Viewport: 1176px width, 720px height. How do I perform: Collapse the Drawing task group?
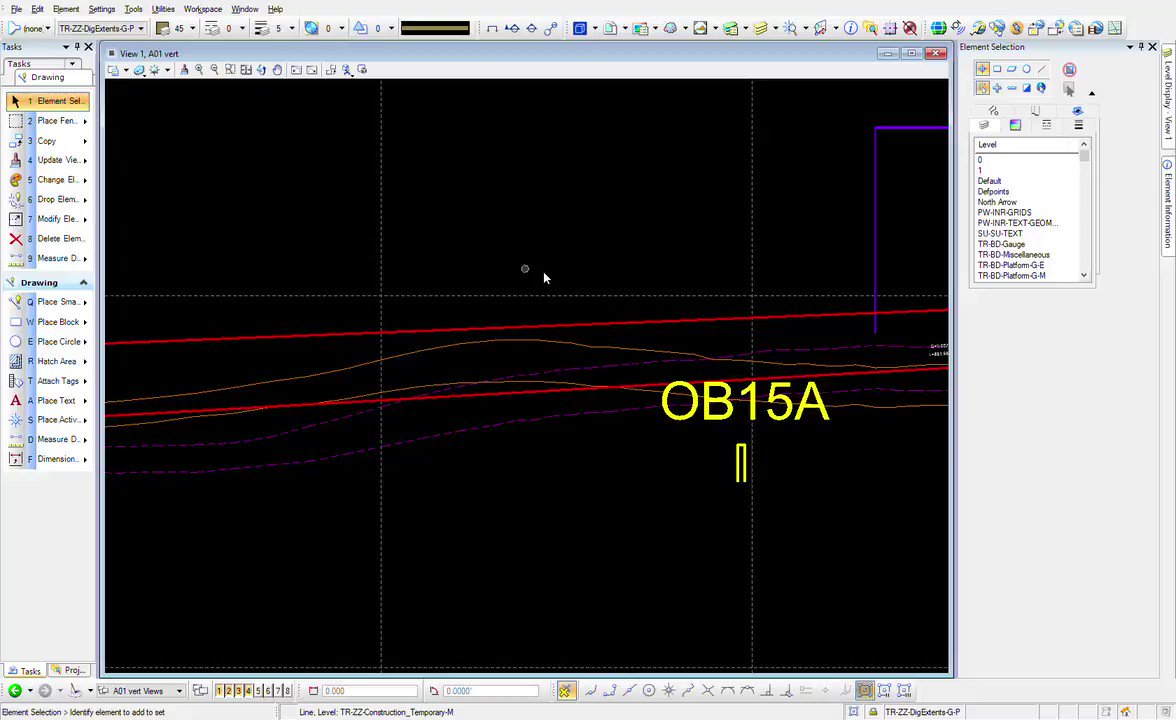tap(83, 283)
